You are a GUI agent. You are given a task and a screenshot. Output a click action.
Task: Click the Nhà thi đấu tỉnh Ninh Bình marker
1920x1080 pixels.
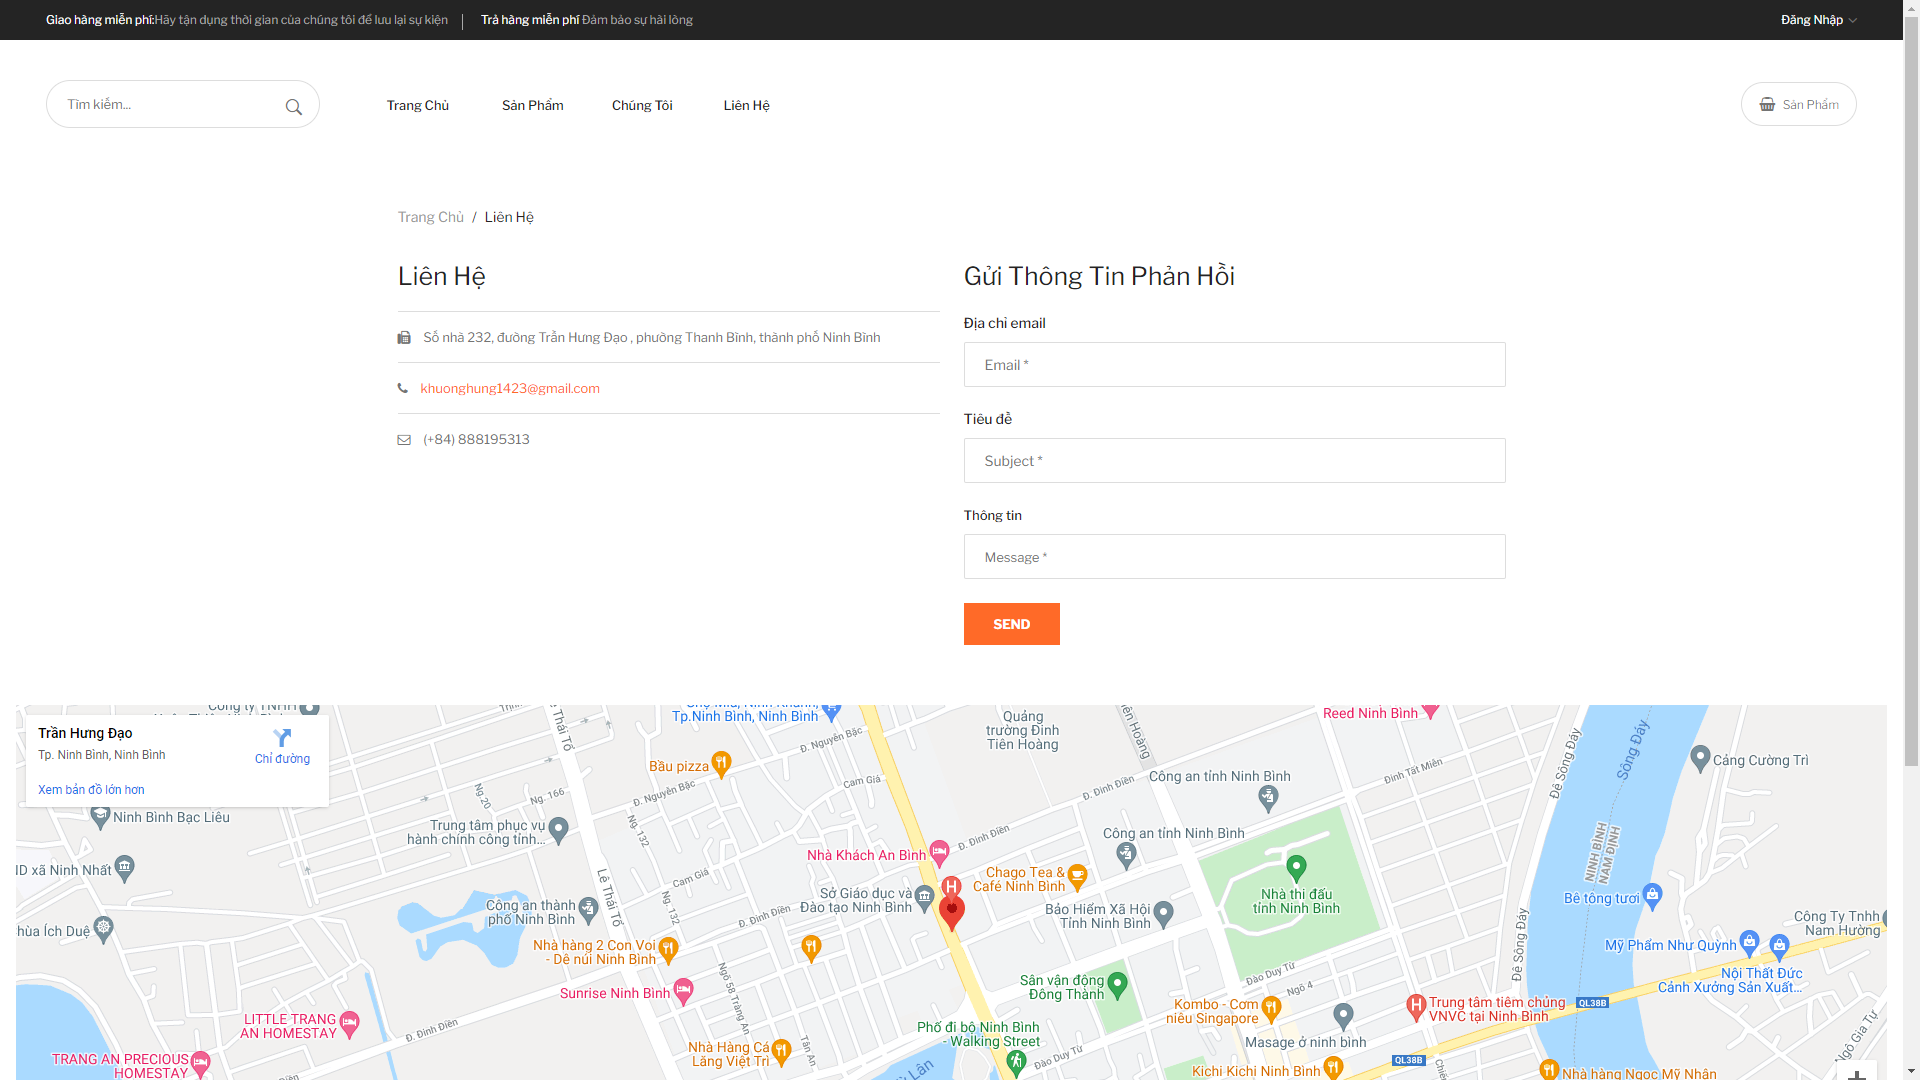point(1296,866)
